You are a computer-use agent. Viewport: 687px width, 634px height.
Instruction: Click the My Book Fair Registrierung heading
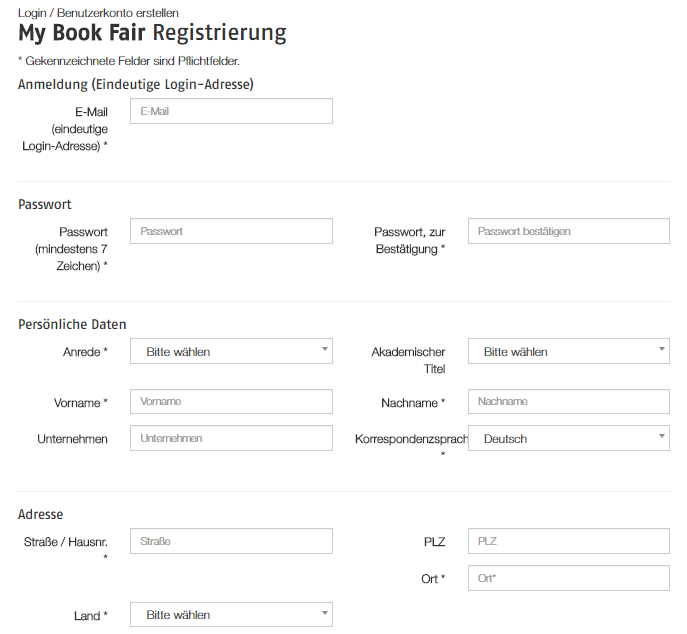click(152, 33)
